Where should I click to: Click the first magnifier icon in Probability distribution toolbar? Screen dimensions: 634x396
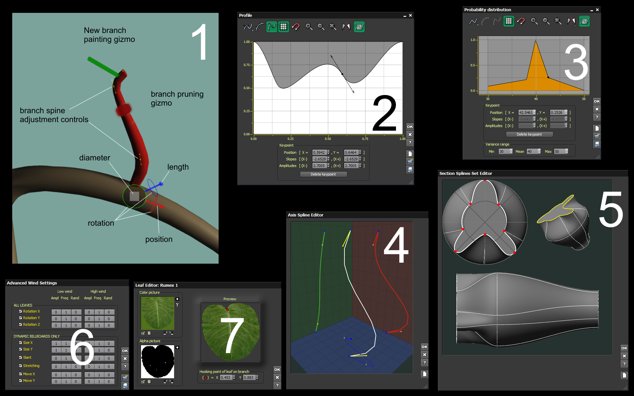pos(534,21)
